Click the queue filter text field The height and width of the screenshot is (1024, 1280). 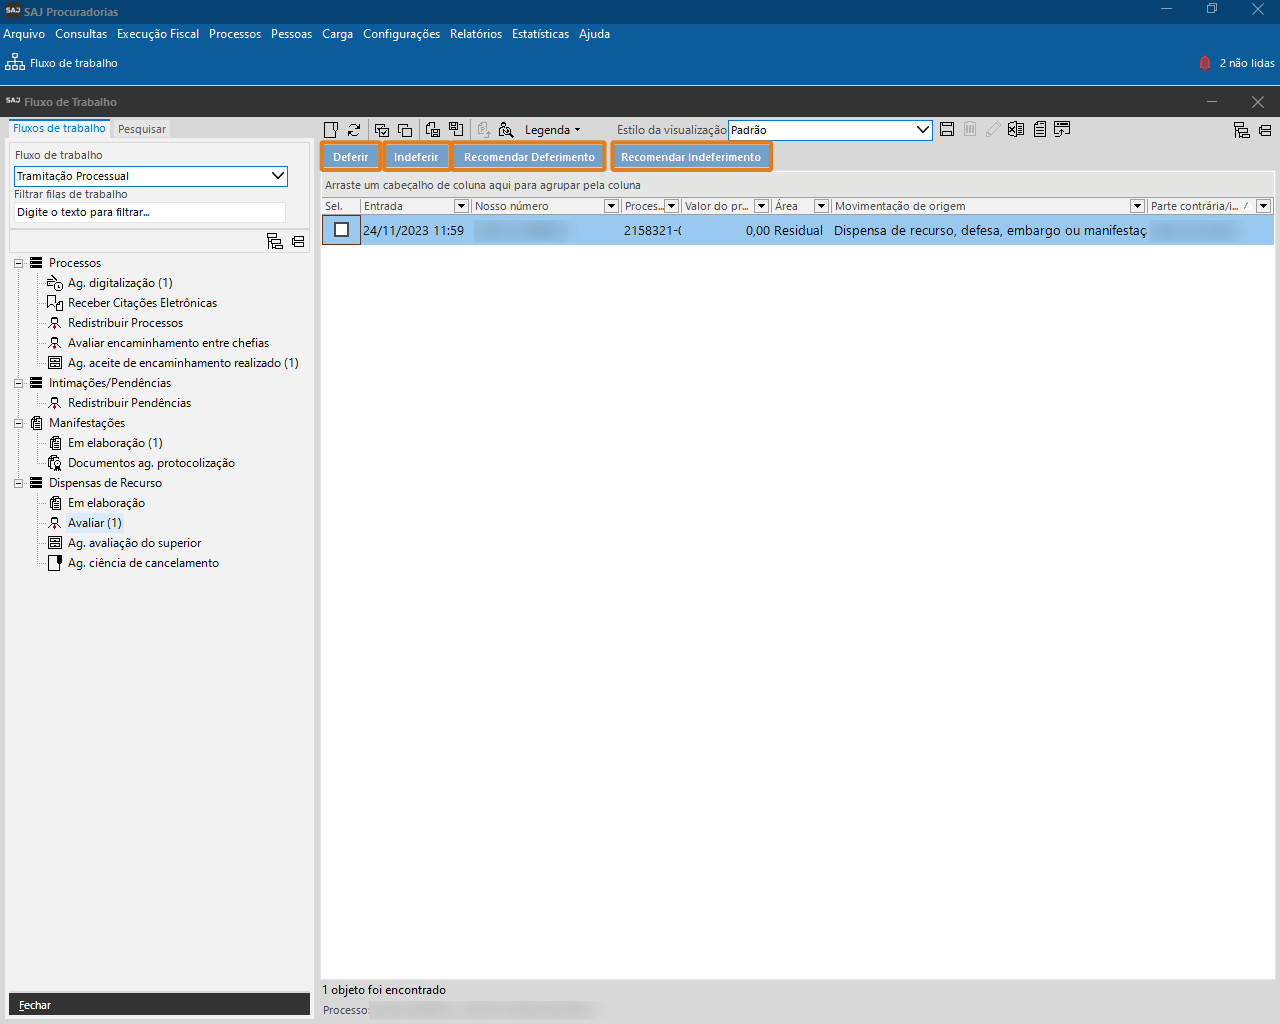tap(150, 212)
